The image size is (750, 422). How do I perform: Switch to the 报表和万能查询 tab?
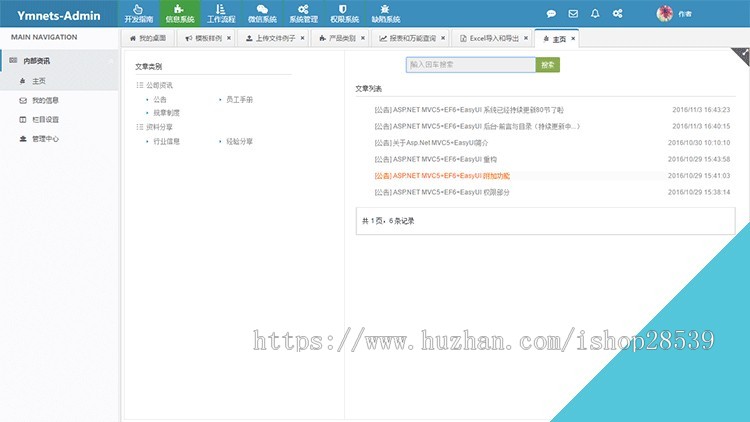click(x=408, y=38)
